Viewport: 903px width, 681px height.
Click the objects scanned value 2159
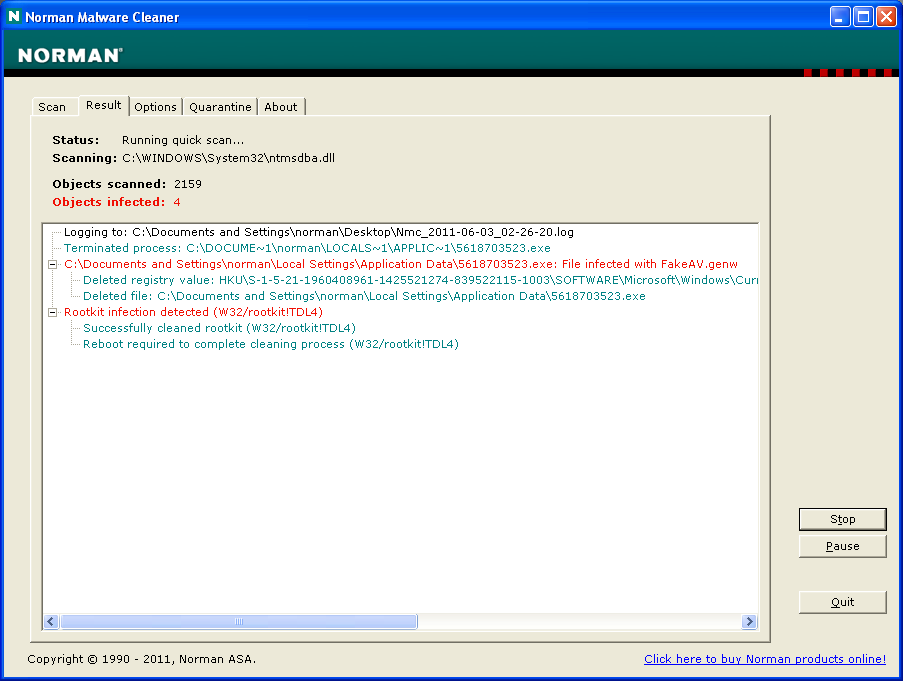point(188,184)
